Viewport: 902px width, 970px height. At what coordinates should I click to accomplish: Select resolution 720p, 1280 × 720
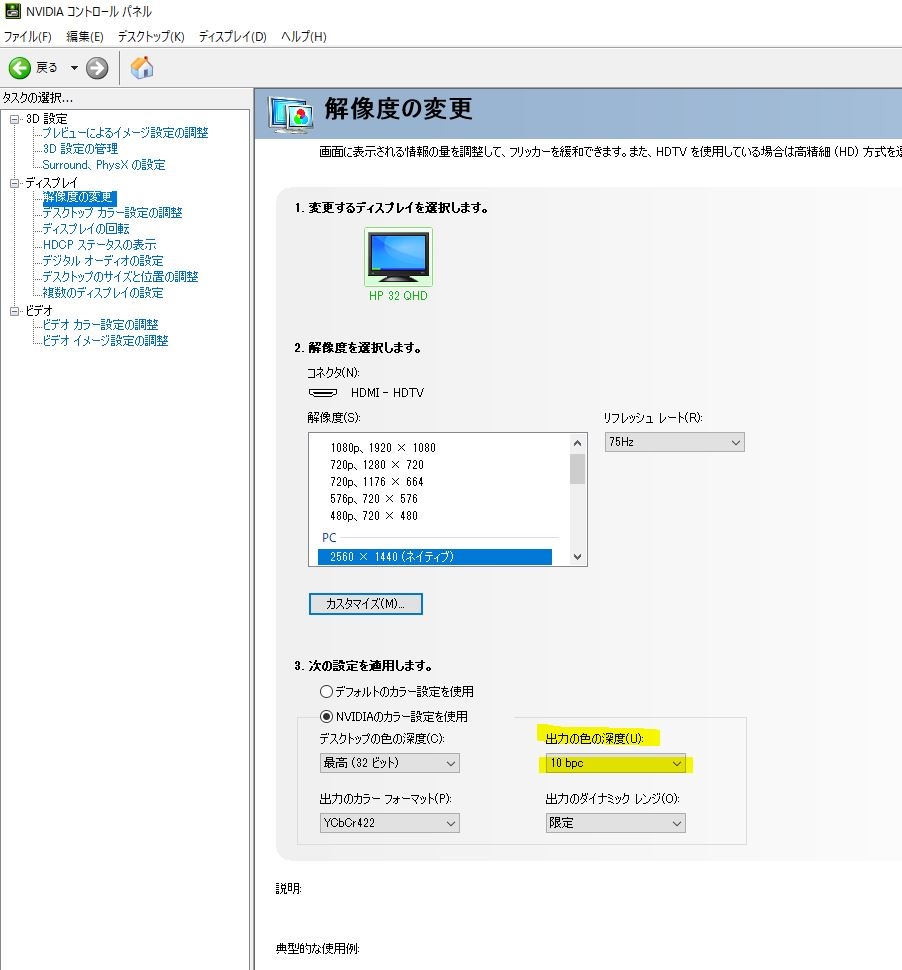(377, 465)
